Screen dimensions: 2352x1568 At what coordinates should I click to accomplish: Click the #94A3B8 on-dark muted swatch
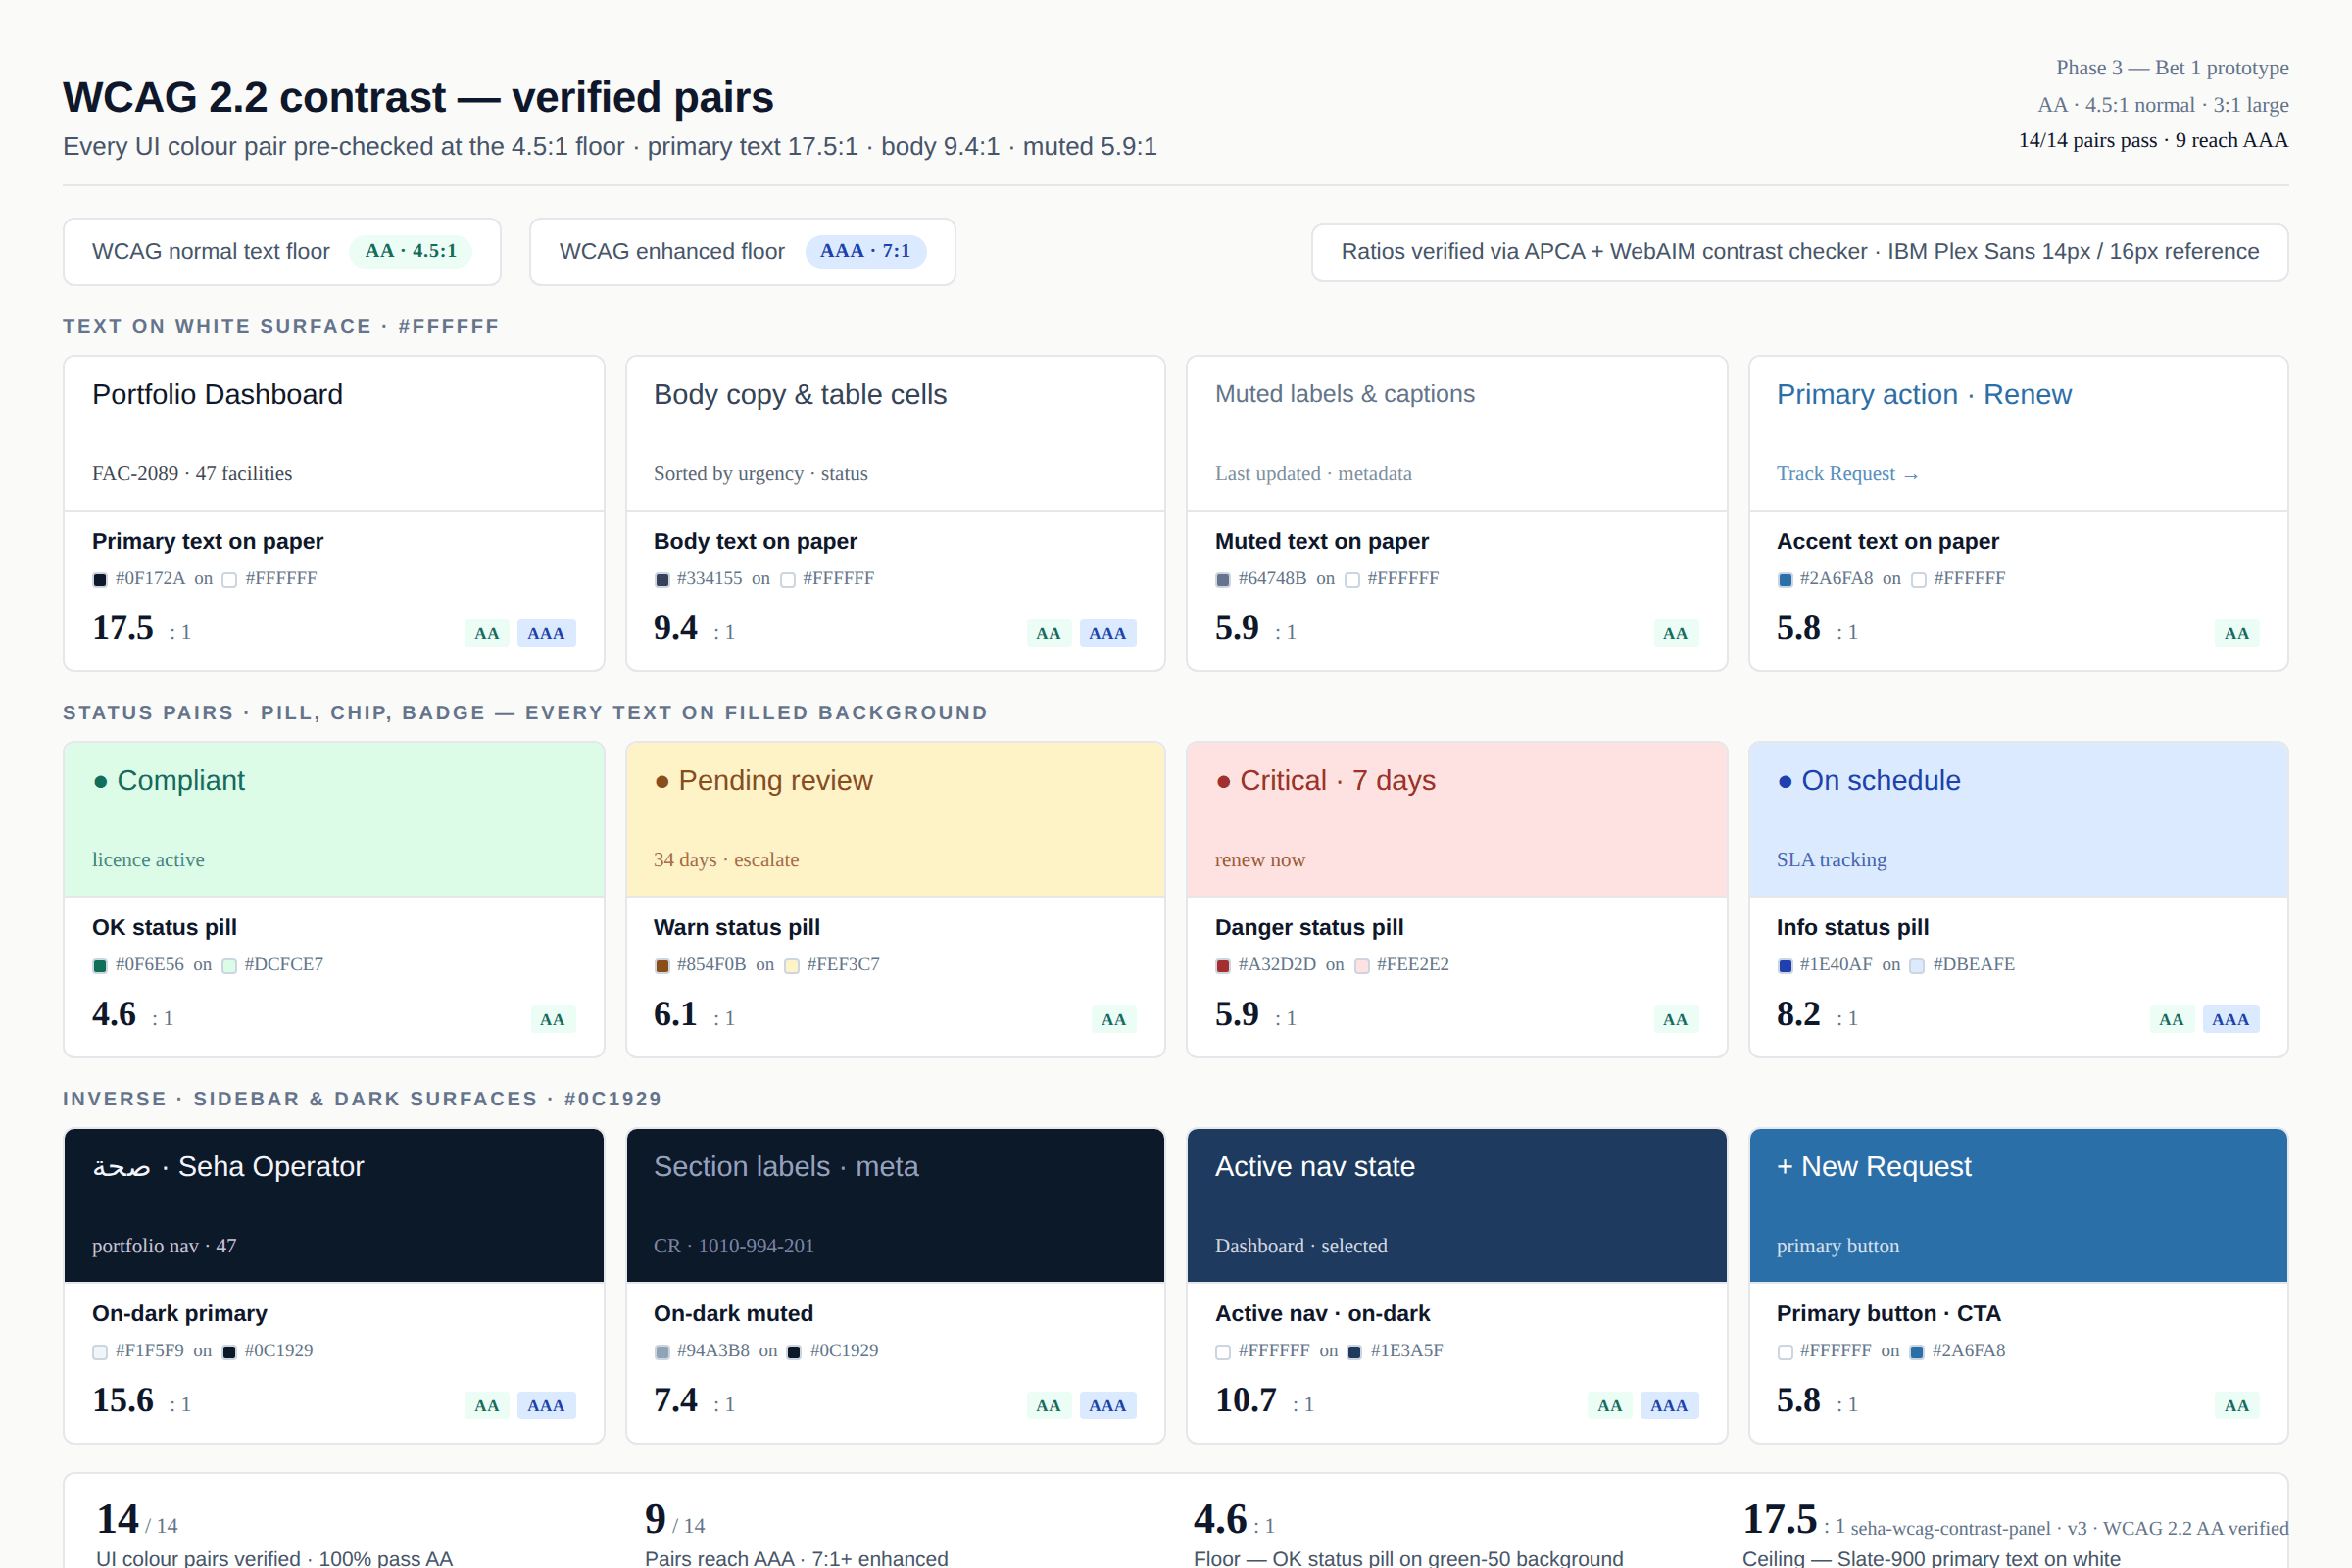click(662, 1352)
